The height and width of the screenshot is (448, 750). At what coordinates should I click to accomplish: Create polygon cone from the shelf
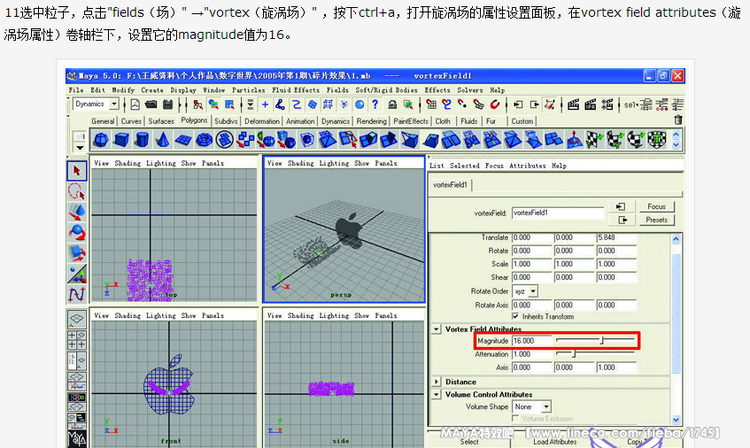point(163,140)
